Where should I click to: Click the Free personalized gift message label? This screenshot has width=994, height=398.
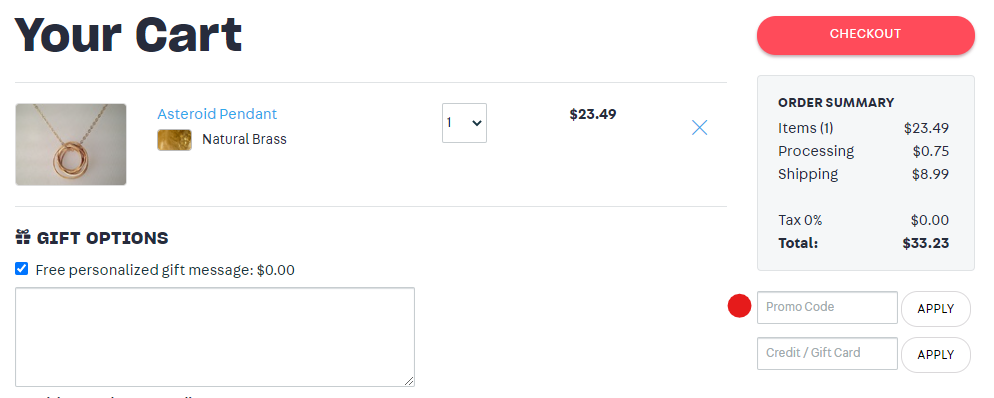[165, 270]
